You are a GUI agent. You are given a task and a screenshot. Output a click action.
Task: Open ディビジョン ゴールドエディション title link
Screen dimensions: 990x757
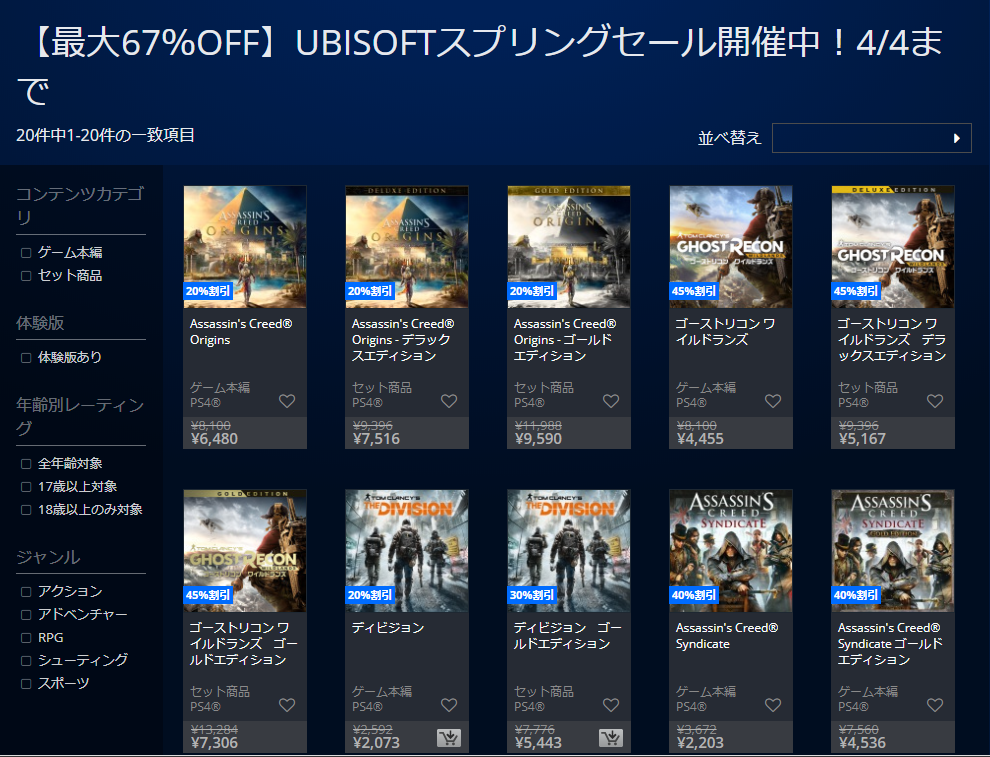pyautogui.click(x=567, y=635)
